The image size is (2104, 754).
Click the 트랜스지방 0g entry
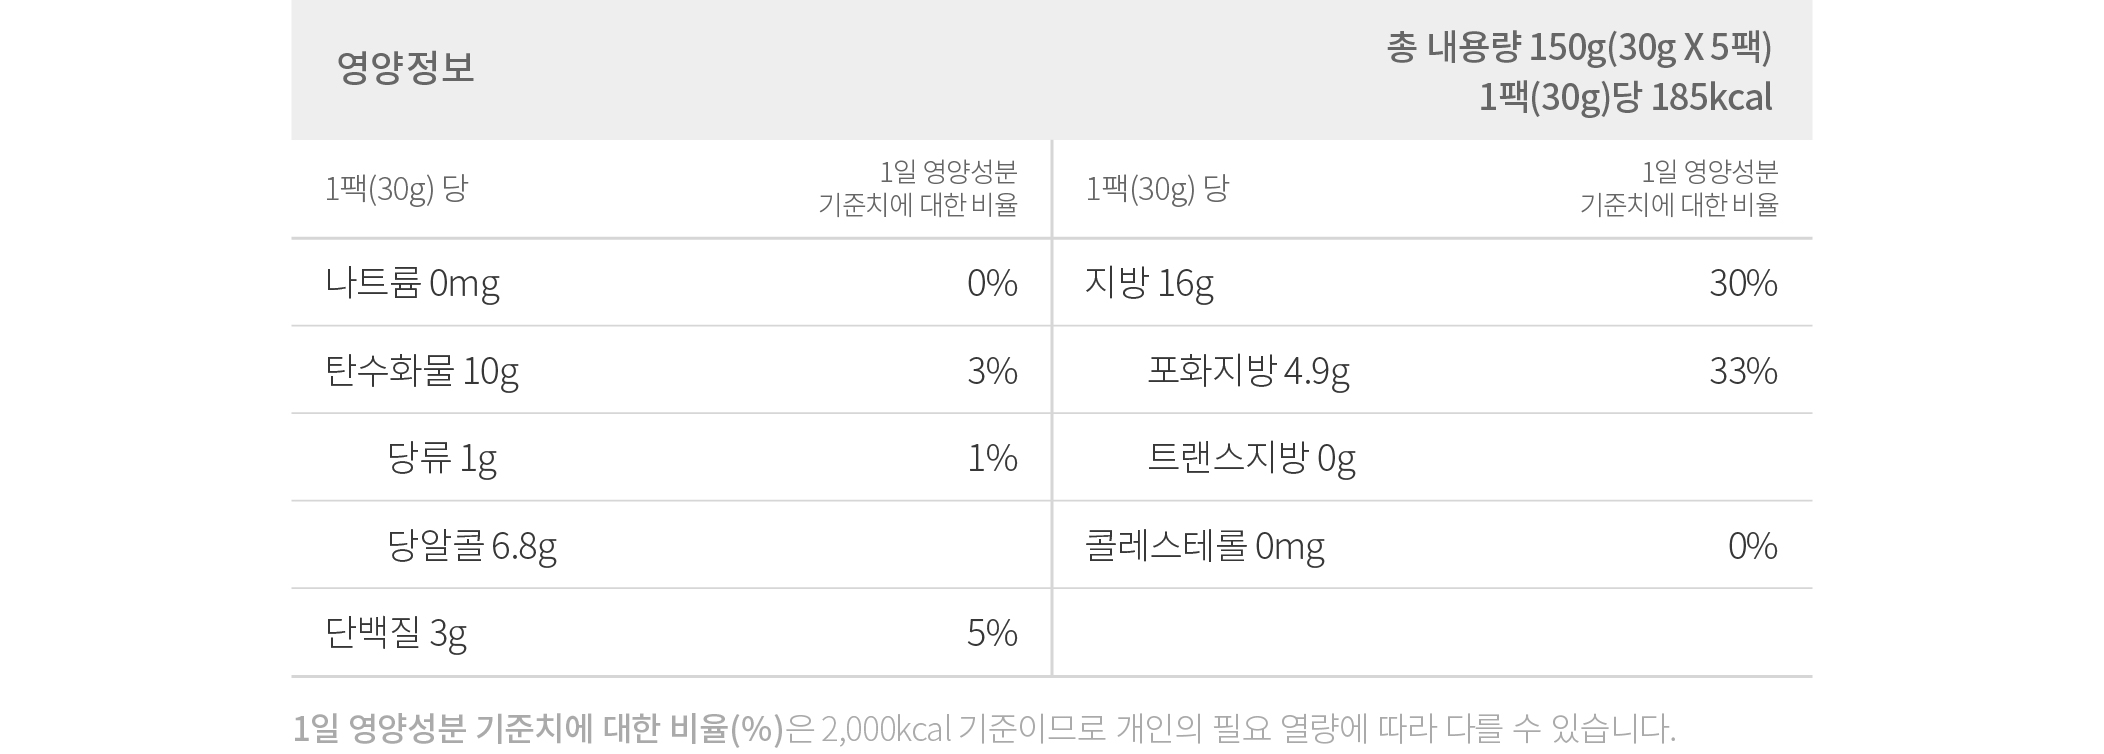[1251, 458]
